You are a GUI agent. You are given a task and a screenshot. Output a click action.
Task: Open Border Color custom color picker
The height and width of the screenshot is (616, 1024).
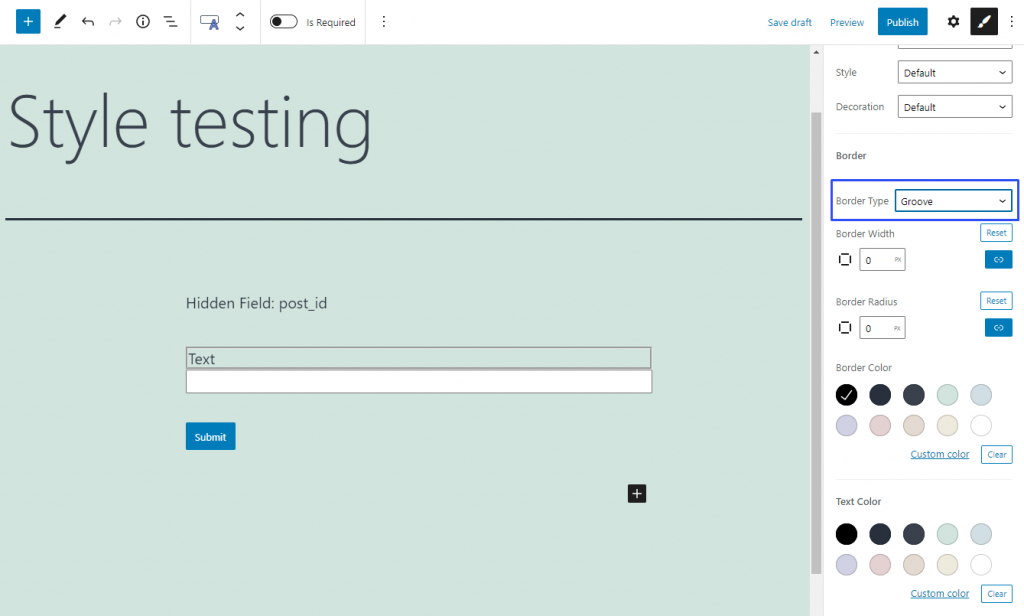(x=939, y=454)
